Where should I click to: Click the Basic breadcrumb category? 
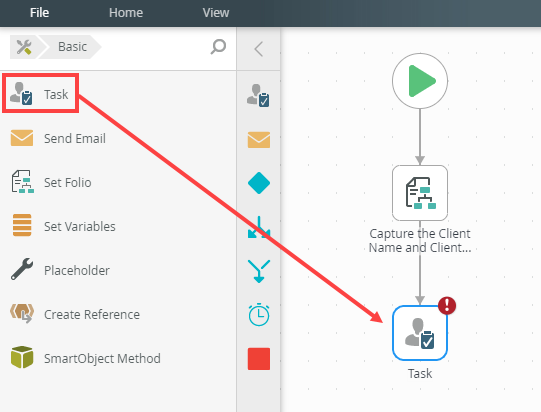[x=72, y=47]
